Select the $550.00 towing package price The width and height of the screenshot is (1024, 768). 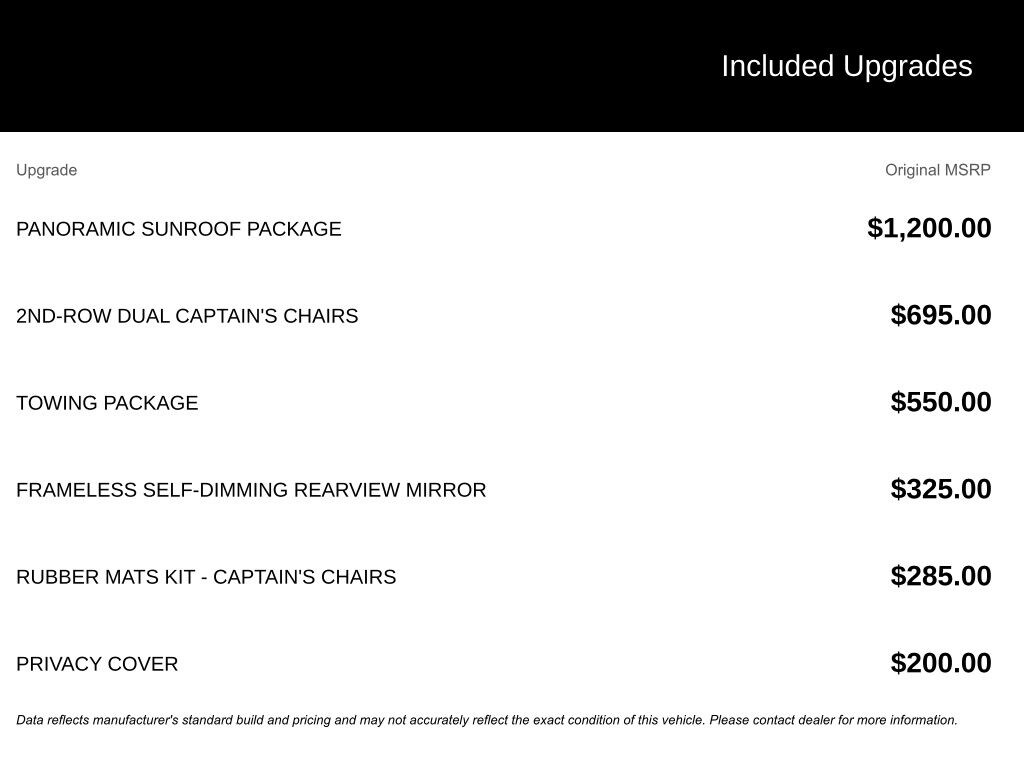(x=941, y=402)
